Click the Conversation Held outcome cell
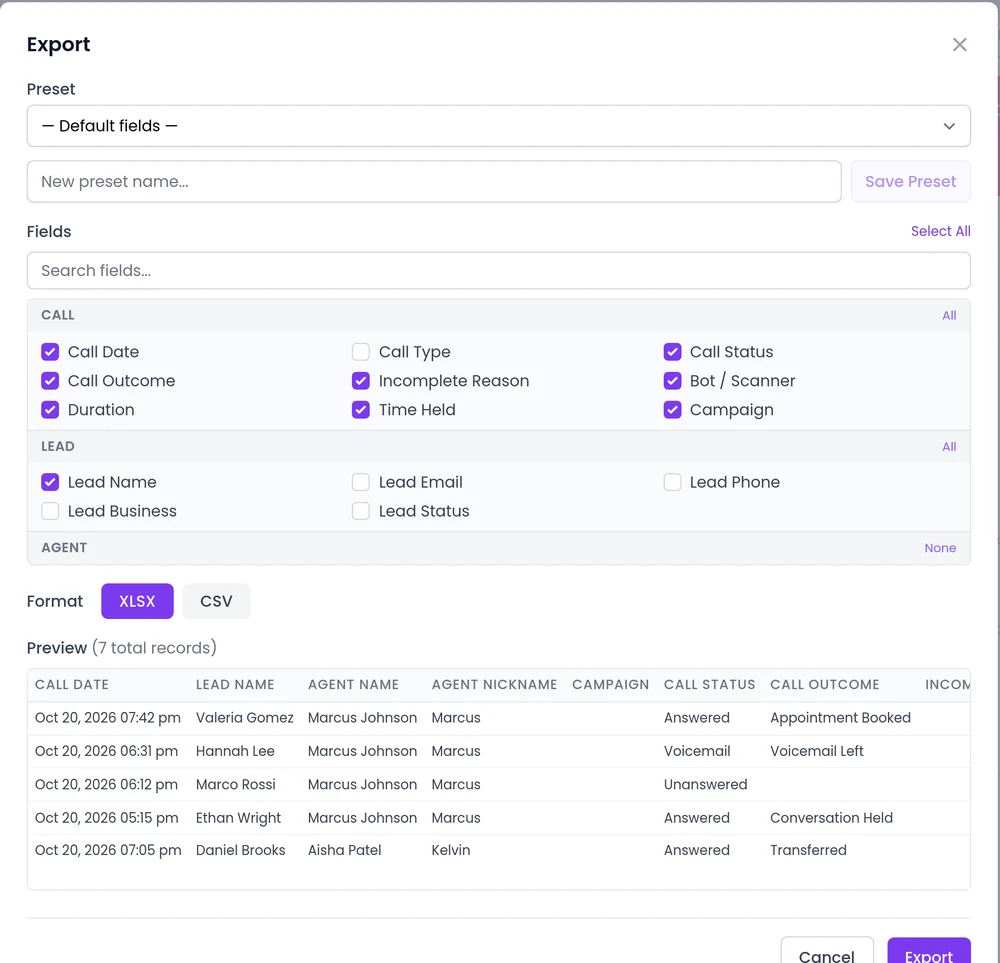 [831, 818]
